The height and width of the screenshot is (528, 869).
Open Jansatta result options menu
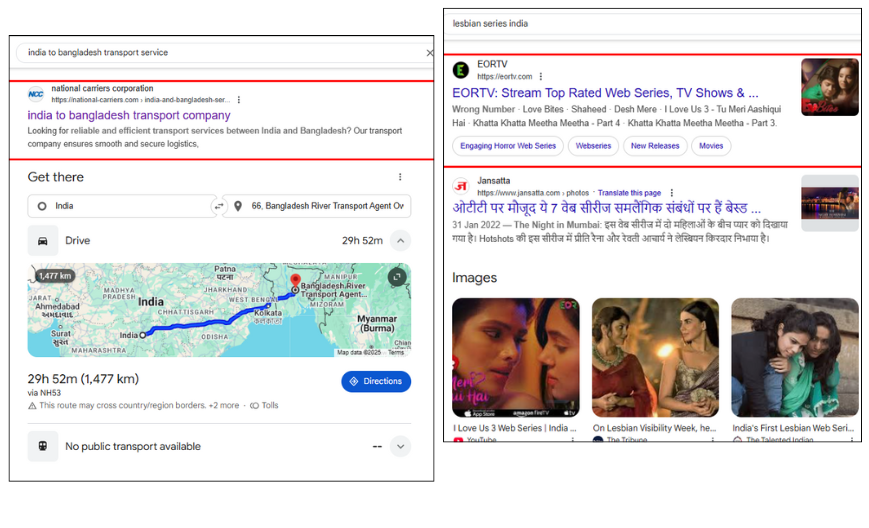click(672, 193)
